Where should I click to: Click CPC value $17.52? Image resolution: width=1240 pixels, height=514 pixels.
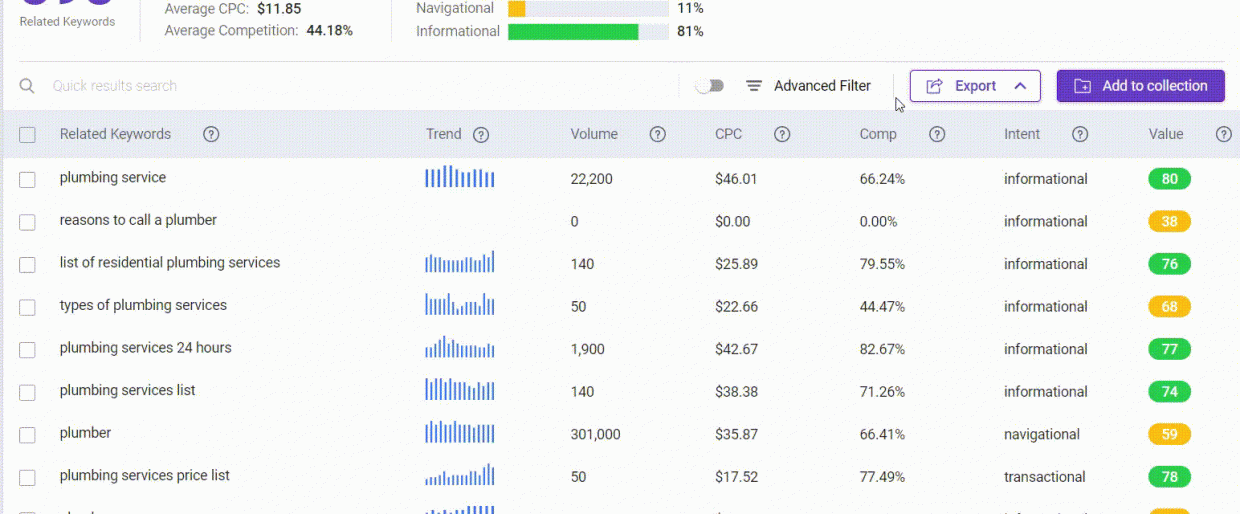coord(736,477)
